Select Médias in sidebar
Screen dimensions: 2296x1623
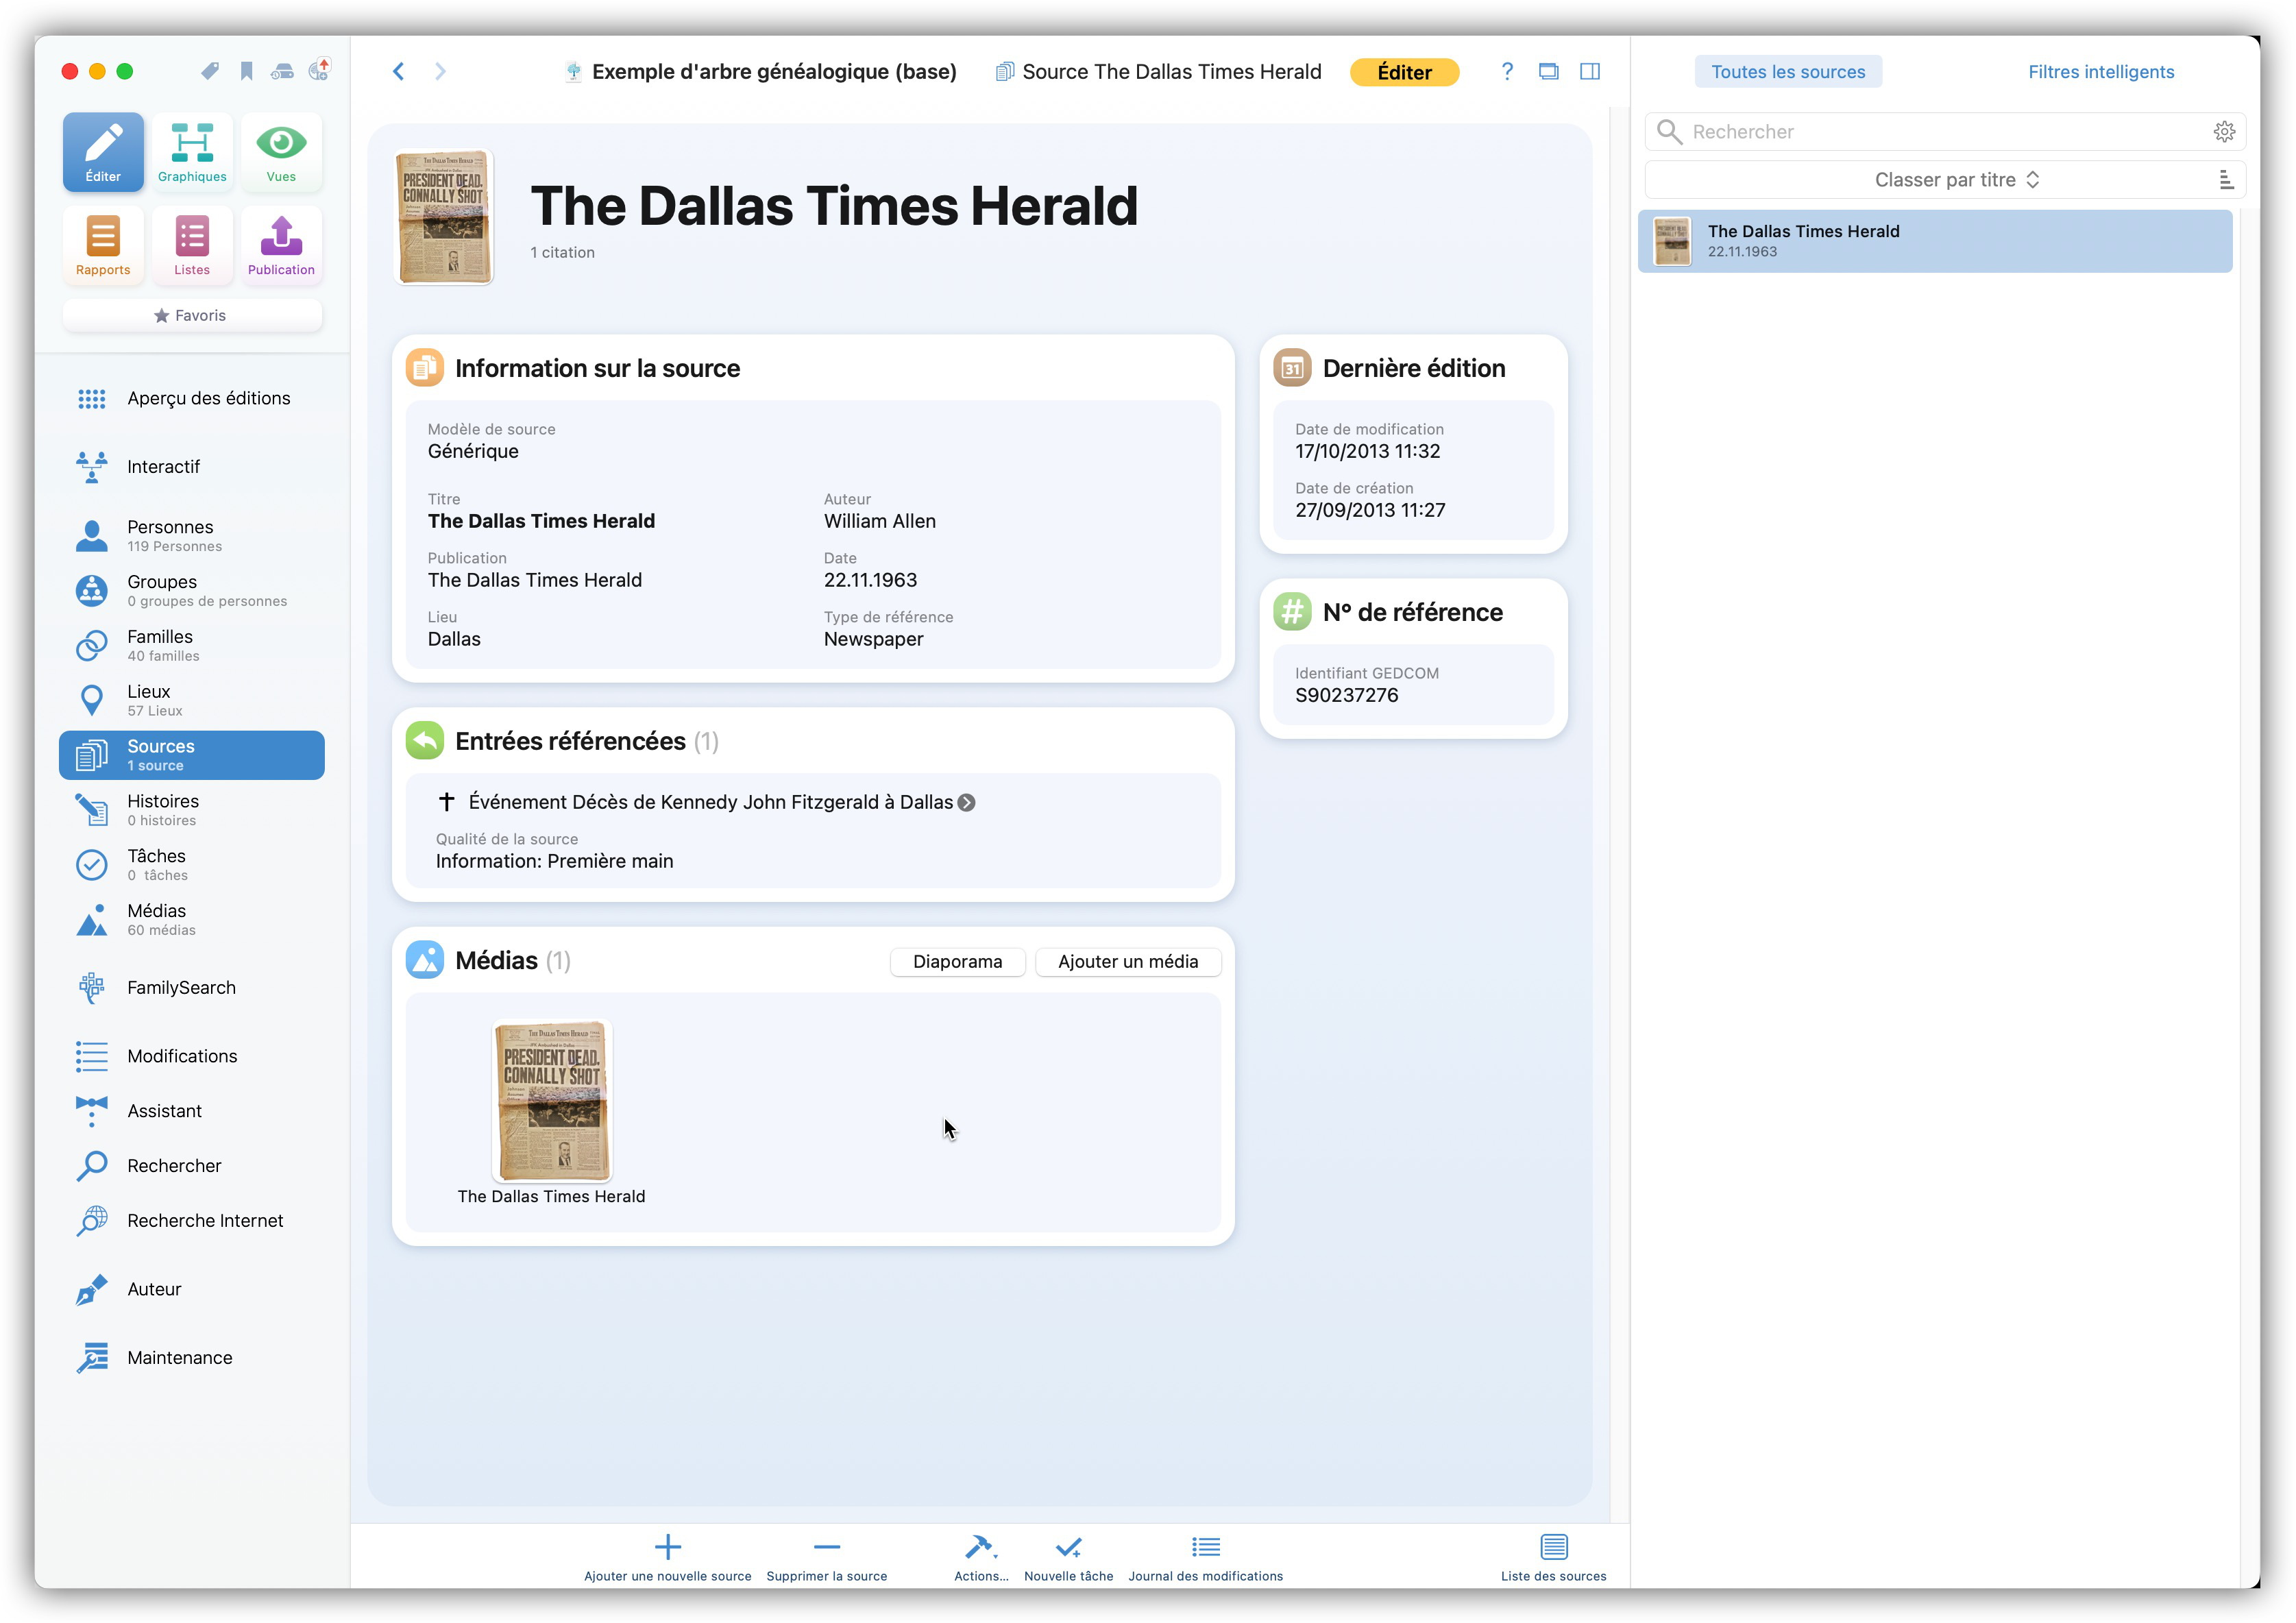[192, 920]
